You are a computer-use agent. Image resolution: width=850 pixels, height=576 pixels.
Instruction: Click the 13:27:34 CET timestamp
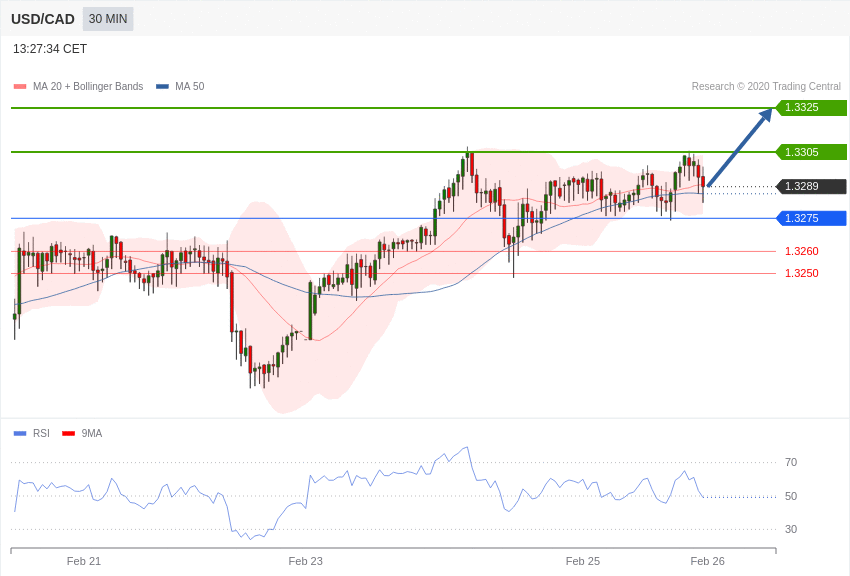point(50,49)
